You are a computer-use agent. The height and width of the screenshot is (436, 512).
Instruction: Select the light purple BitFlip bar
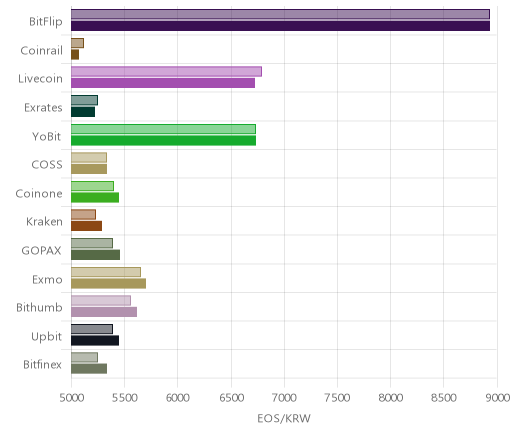pos(280,15)
